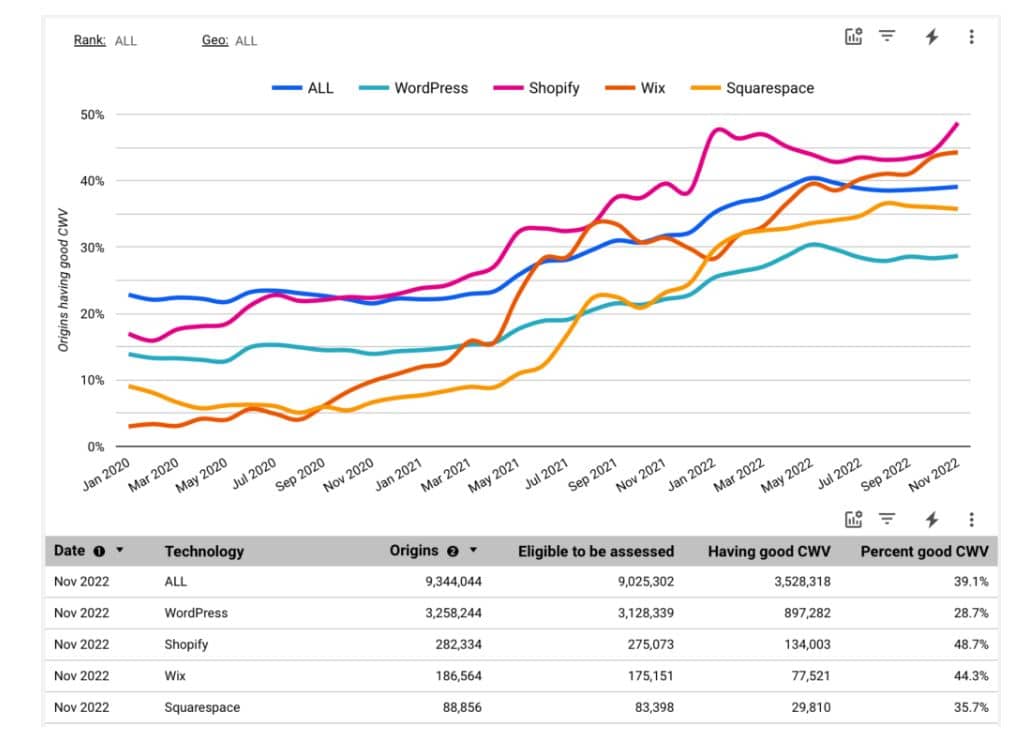Click percent value 48.7%

click(x=971, y=644)
